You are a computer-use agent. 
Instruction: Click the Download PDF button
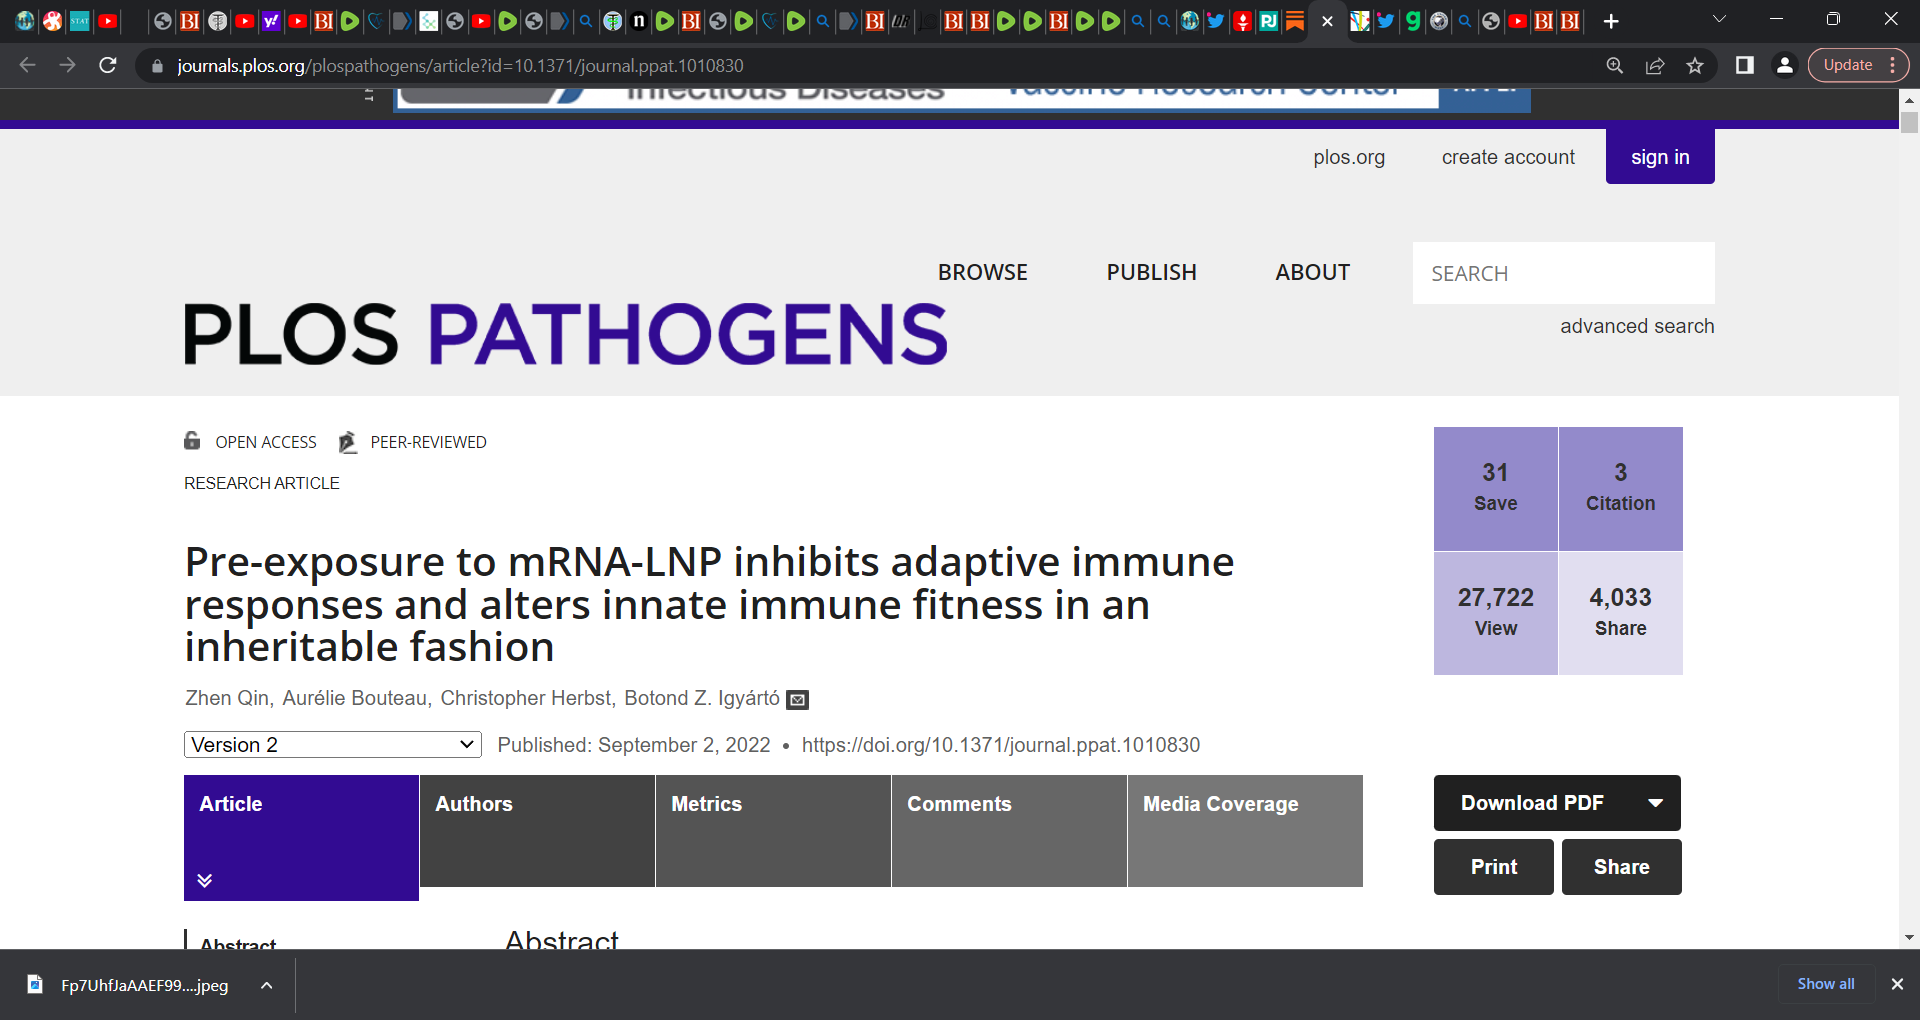click(x=1557, y=803)
